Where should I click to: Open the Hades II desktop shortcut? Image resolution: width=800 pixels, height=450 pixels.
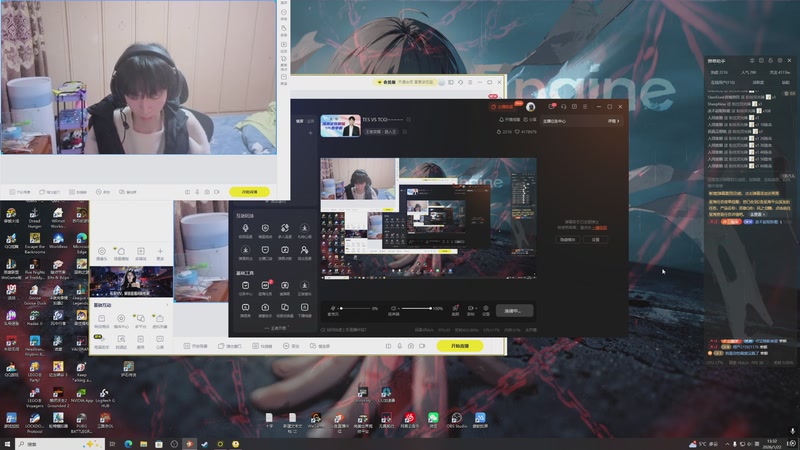pyautogui.click(x=34, y=319)
